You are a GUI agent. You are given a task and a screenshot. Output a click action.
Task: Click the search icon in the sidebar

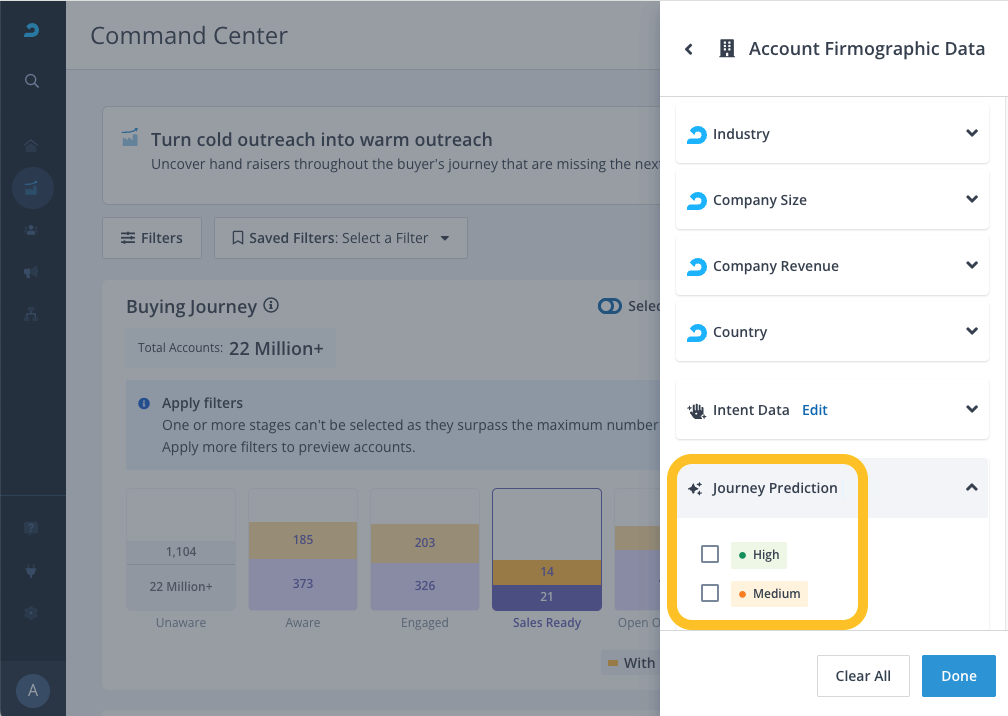[32, 81]
